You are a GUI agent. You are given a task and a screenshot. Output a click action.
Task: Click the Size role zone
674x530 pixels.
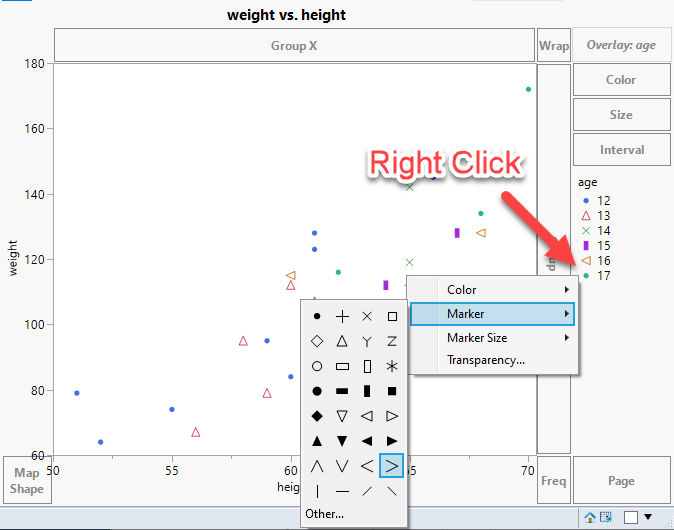pos(621,114)
